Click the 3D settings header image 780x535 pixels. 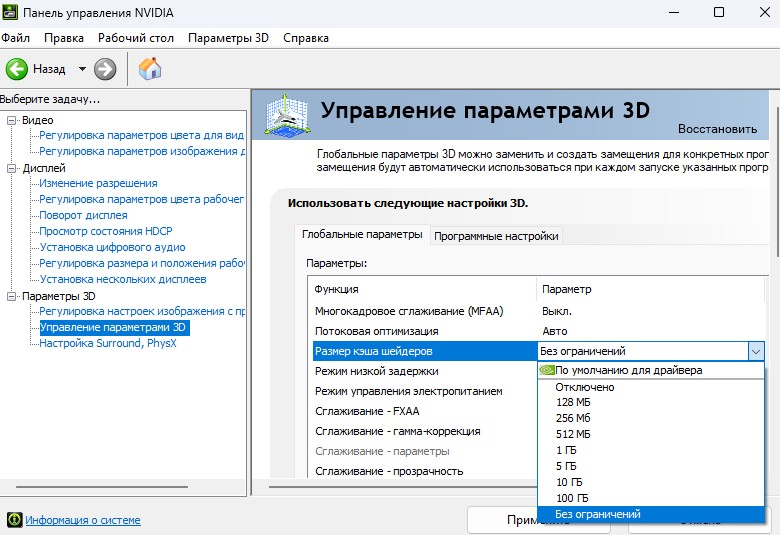click(287, 115)
